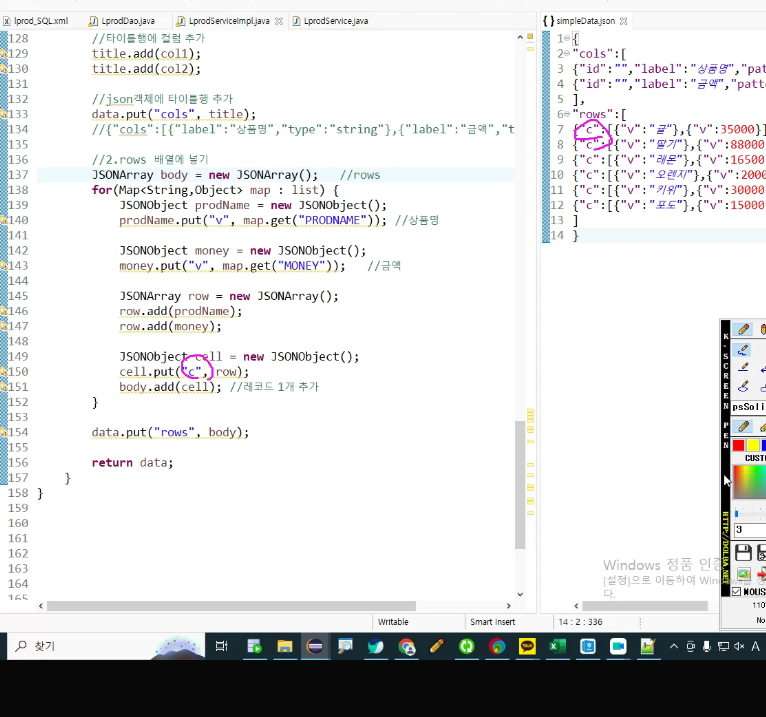
Task: Click the save floppy disk icon
Action: (x=743, y=552)
